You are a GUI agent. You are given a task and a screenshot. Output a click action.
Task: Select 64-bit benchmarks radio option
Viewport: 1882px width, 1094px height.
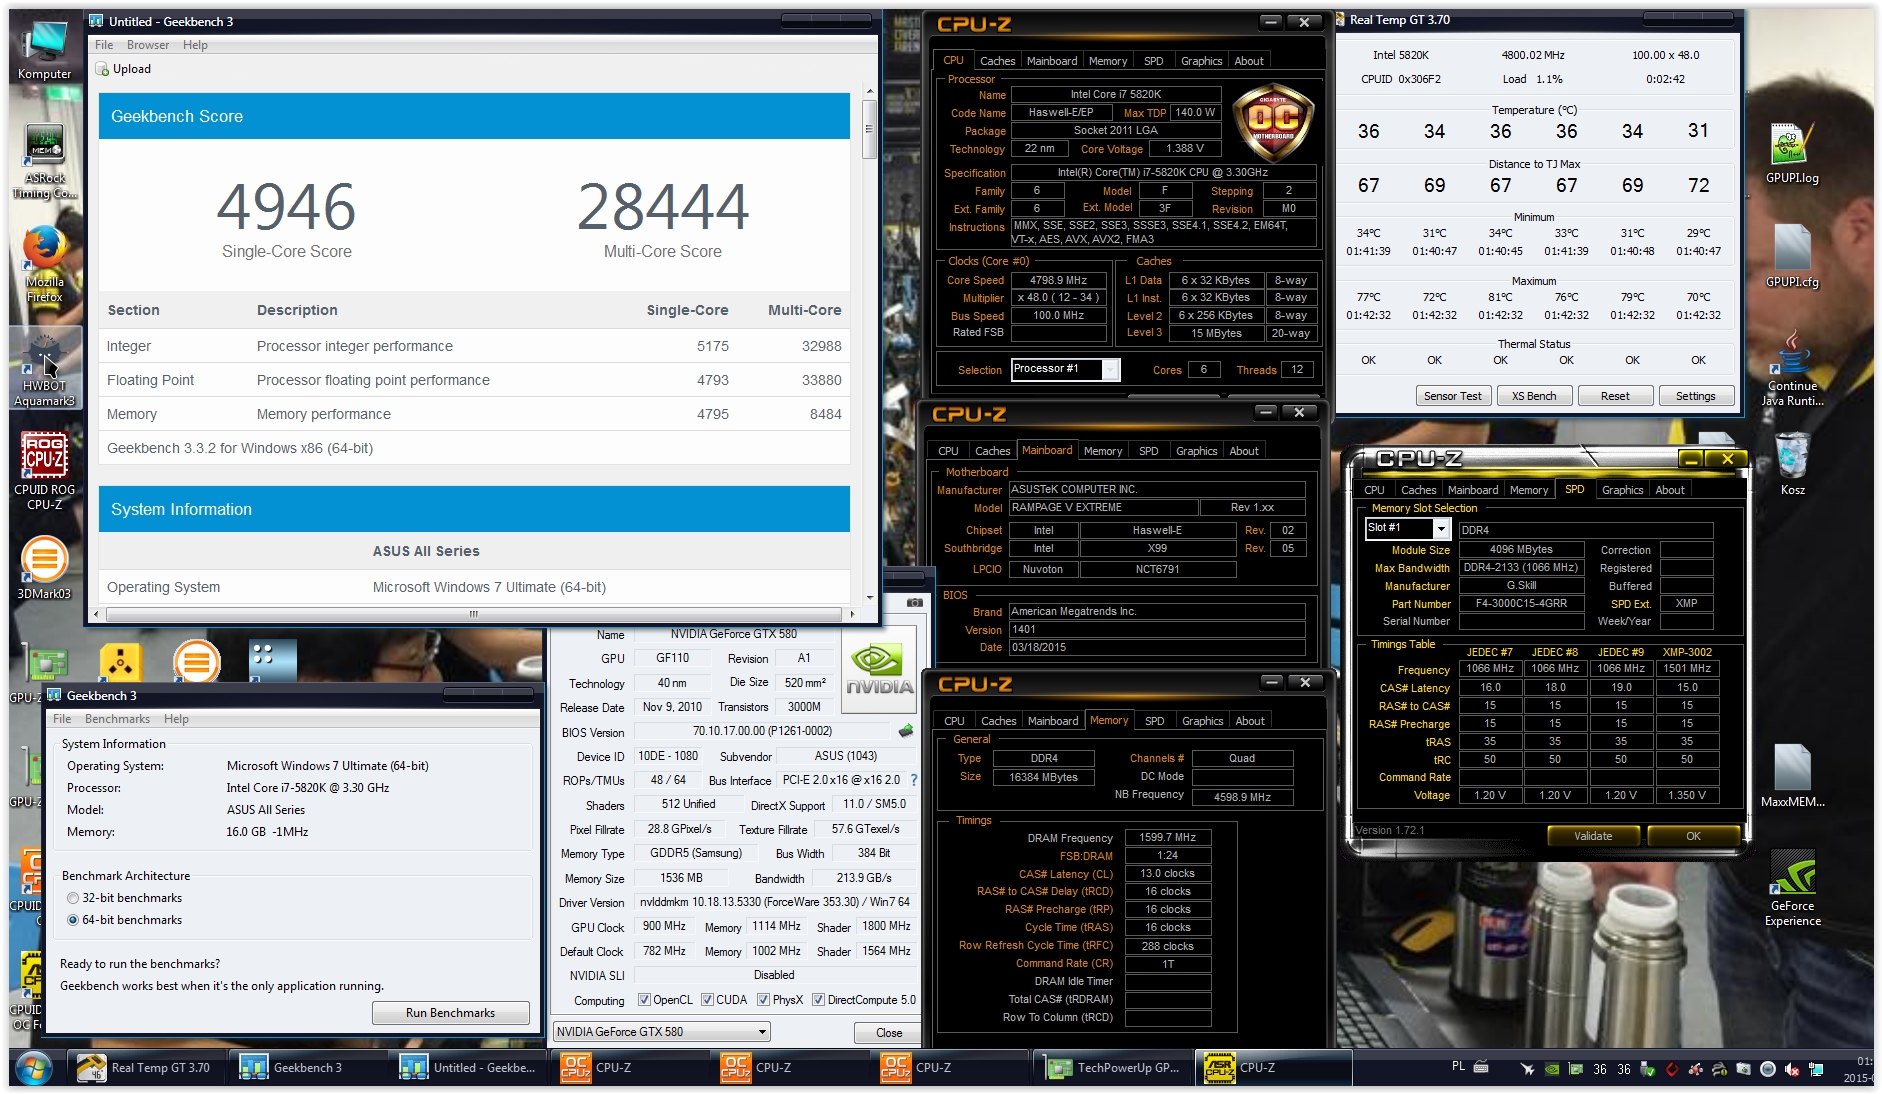pos(73,920)
